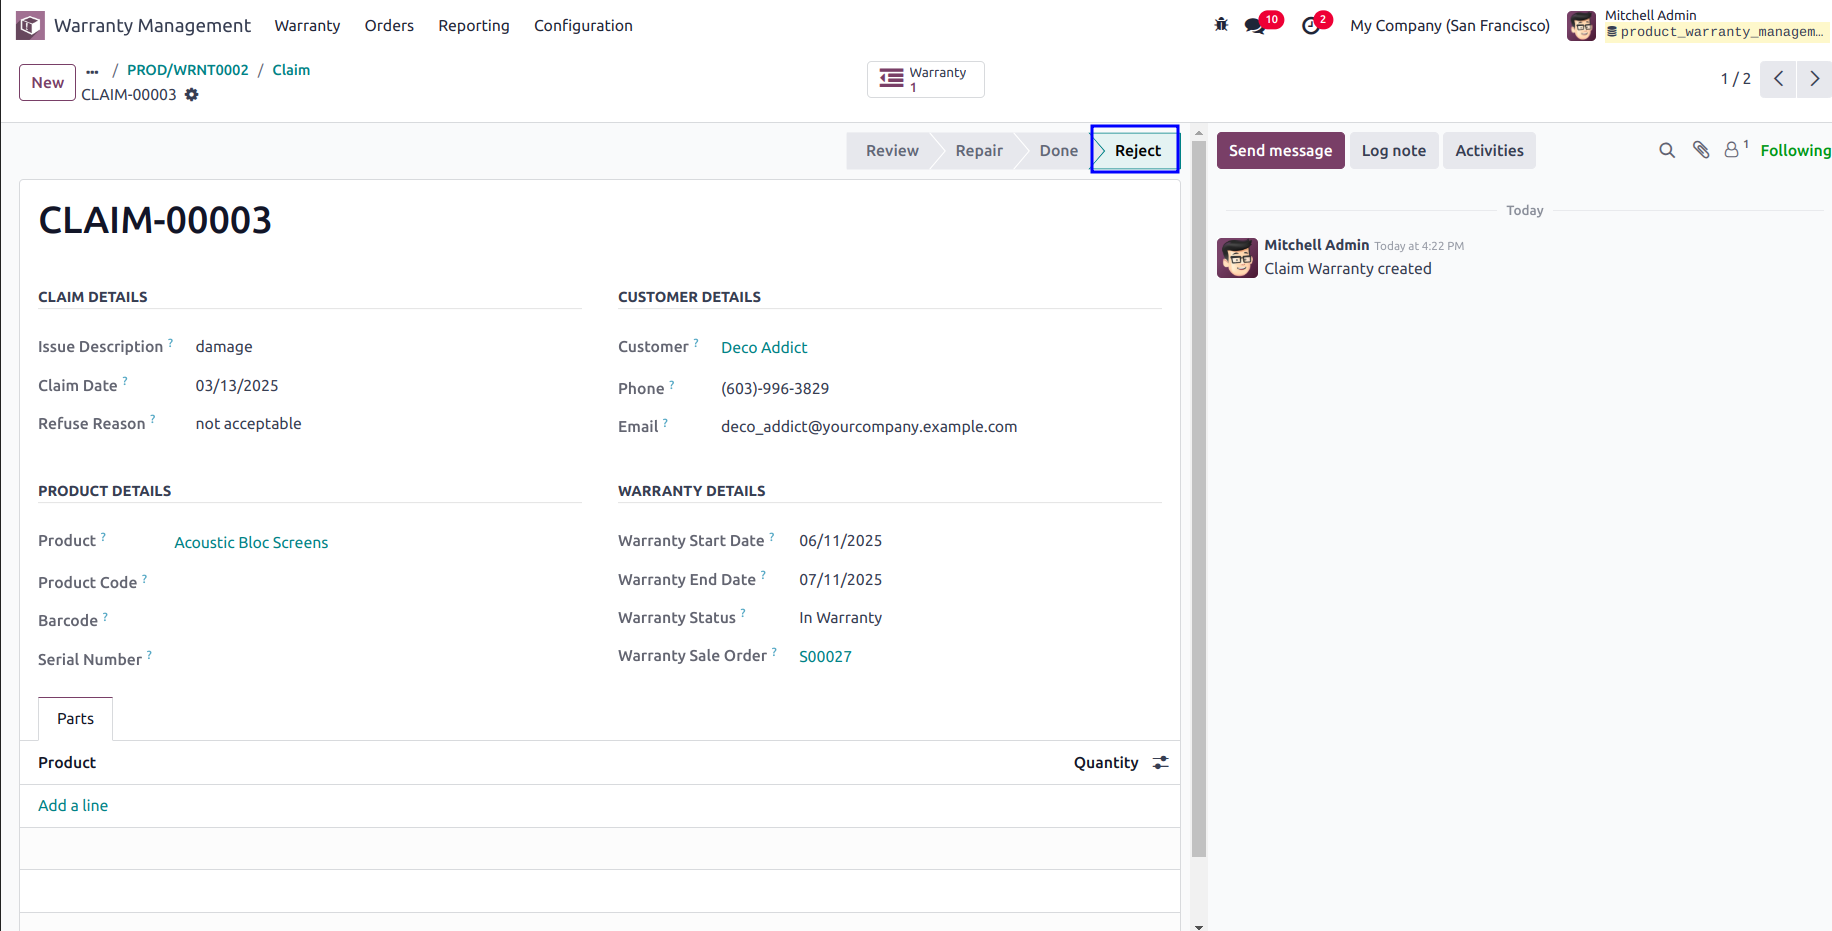Set the claim stage to Done
Viewport: 1832px width, 931px height.
pos(1058,151)
